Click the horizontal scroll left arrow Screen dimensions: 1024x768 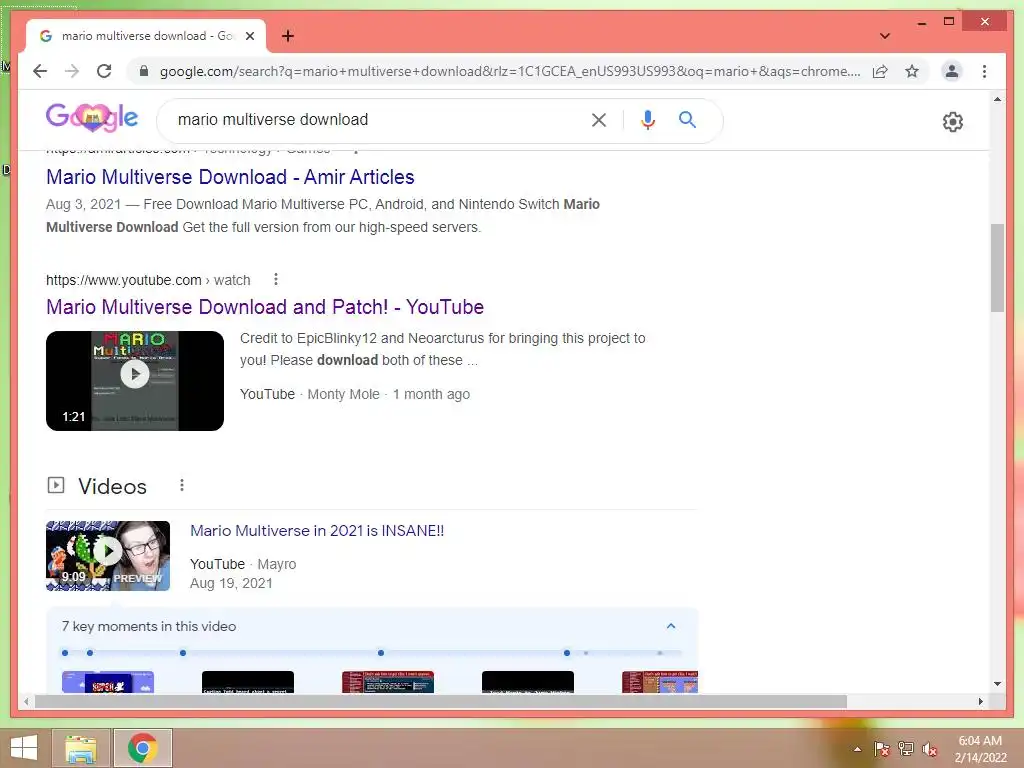click(26, 701)
